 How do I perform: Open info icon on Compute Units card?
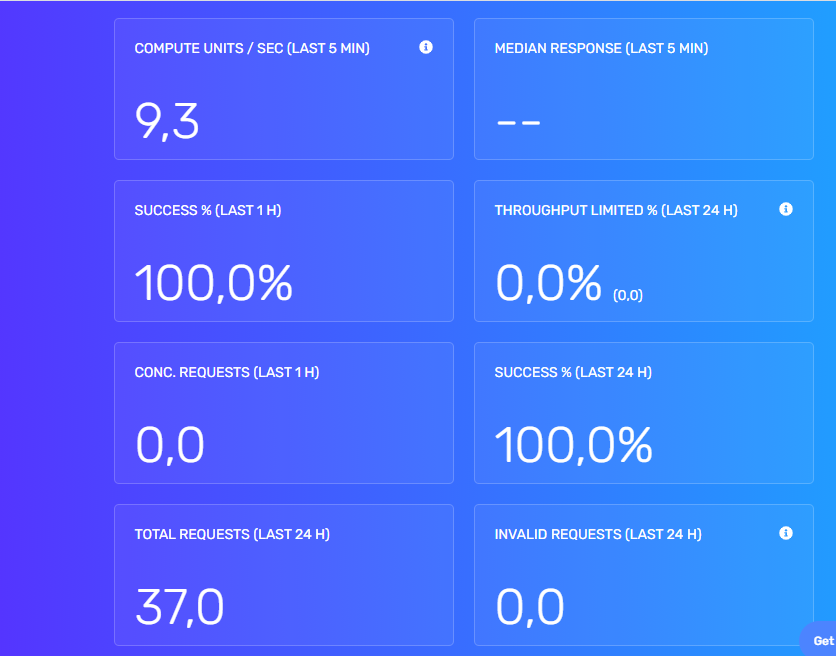(x=425, y=47)
